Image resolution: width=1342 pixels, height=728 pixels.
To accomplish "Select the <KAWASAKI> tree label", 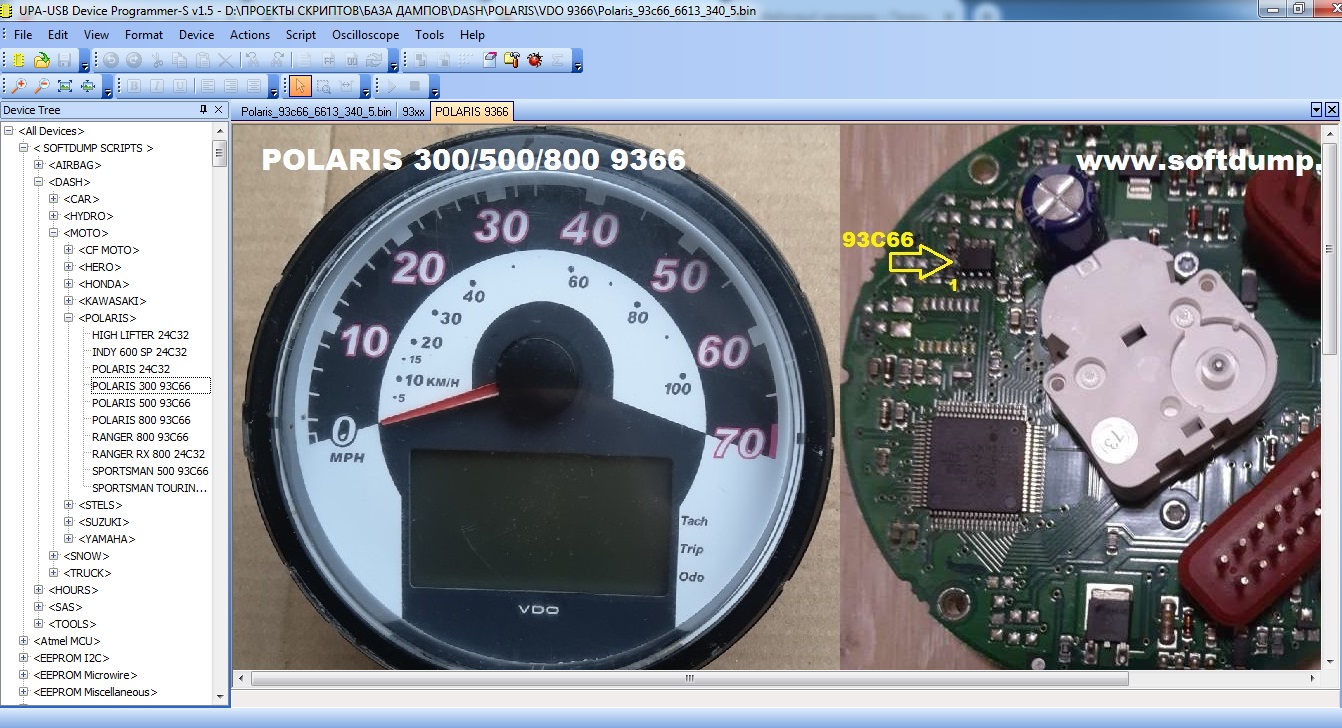I will [112, 301].
